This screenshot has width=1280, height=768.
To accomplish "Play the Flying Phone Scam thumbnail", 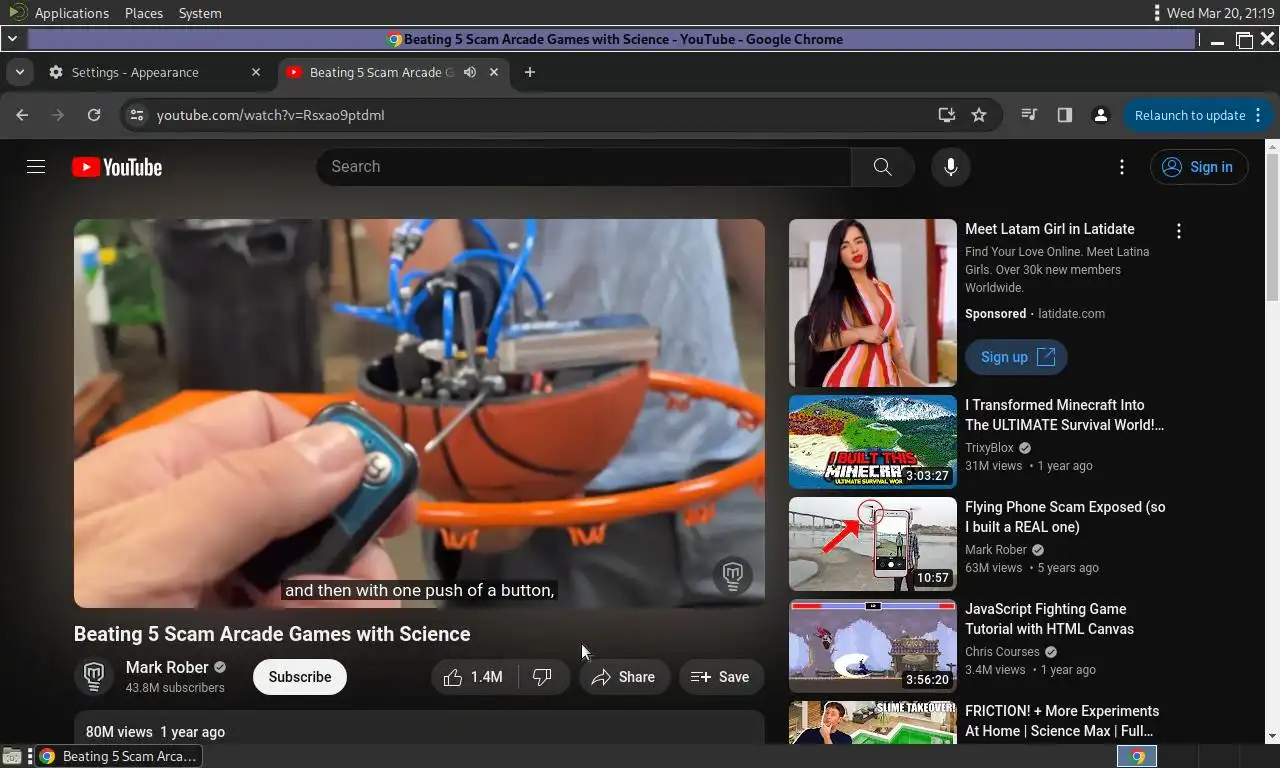I will tap(873, 544).
